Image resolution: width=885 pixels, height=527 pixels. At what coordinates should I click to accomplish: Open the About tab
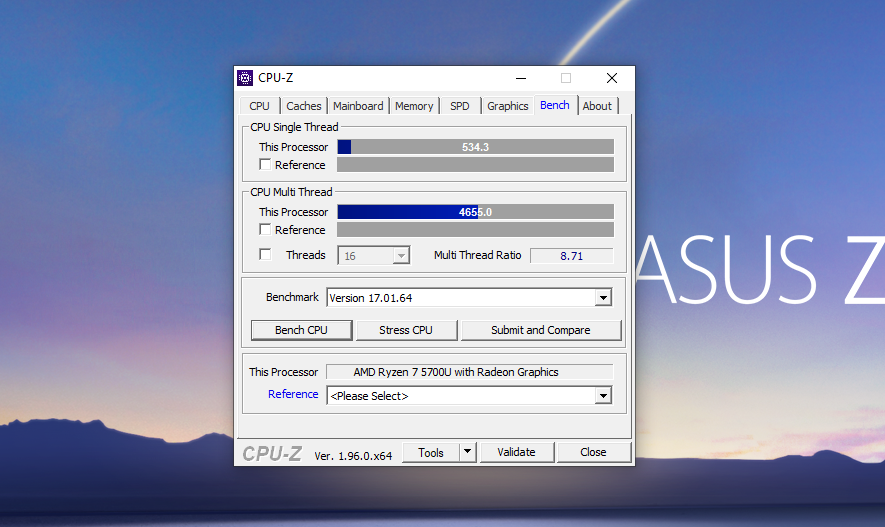597,106
